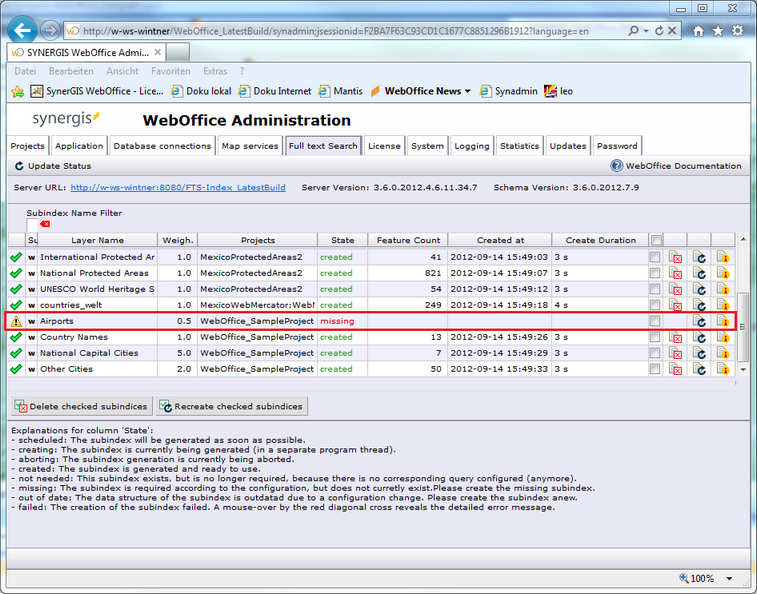Expand the WebOffice News favorites dropdown arrow

pyautogui.click(x=467, y=91)
